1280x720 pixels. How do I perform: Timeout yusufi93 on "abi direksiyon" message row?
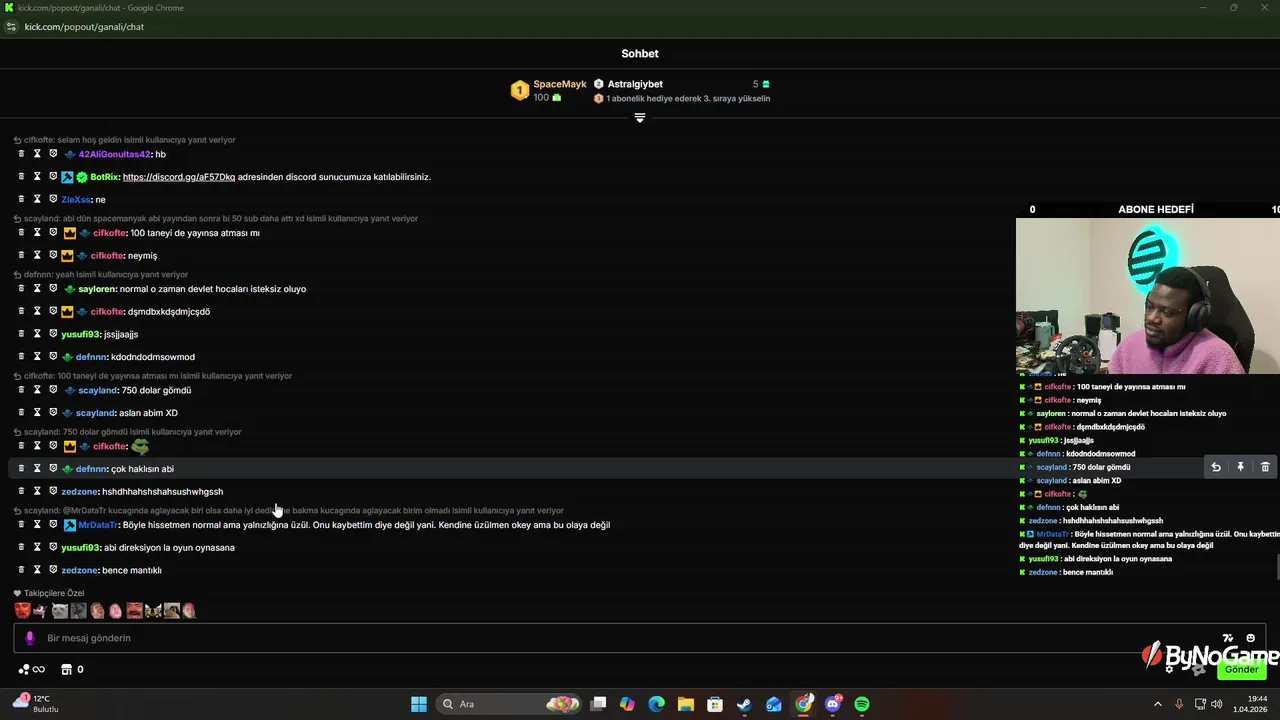point(37,547)
